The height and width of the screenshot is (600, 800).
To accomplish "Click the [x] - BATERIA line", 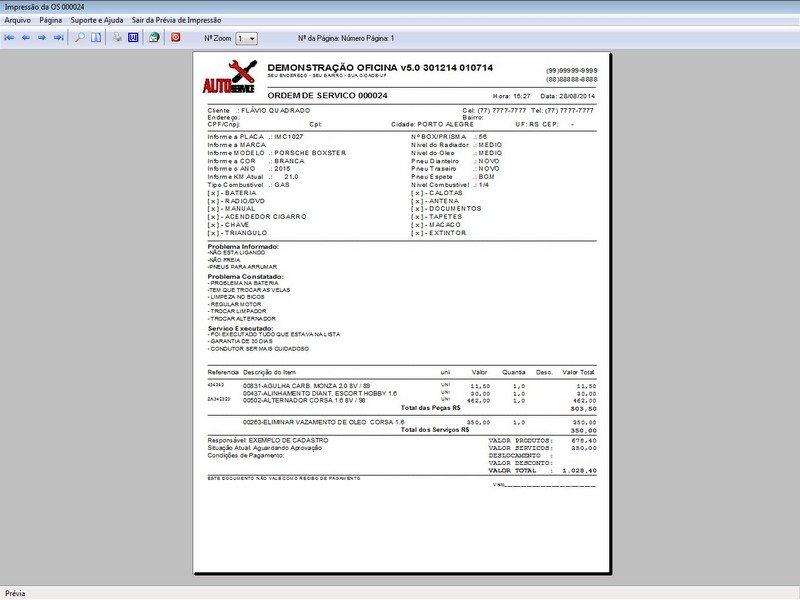I will click(232, 193).
